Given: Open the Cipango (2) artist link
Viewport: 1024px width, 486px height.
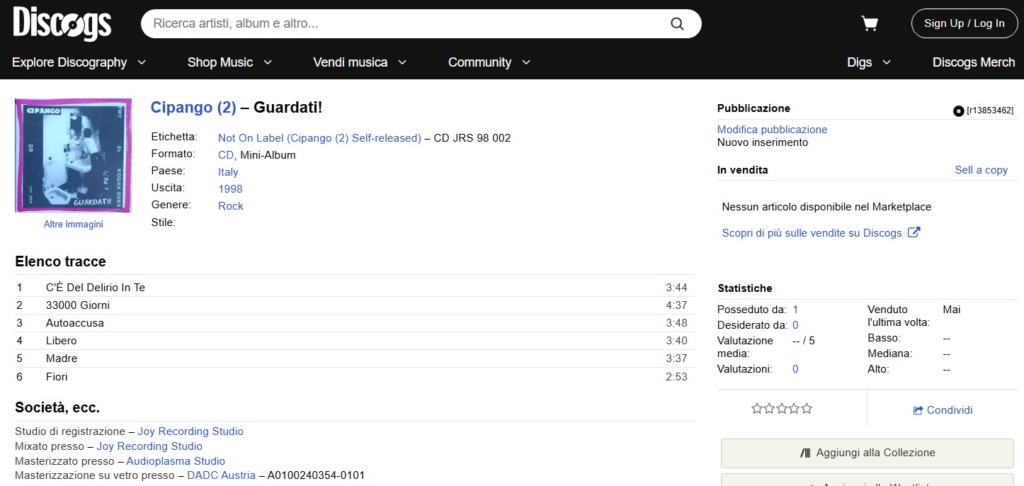Looking at the screenshot, I should point(193,107).
